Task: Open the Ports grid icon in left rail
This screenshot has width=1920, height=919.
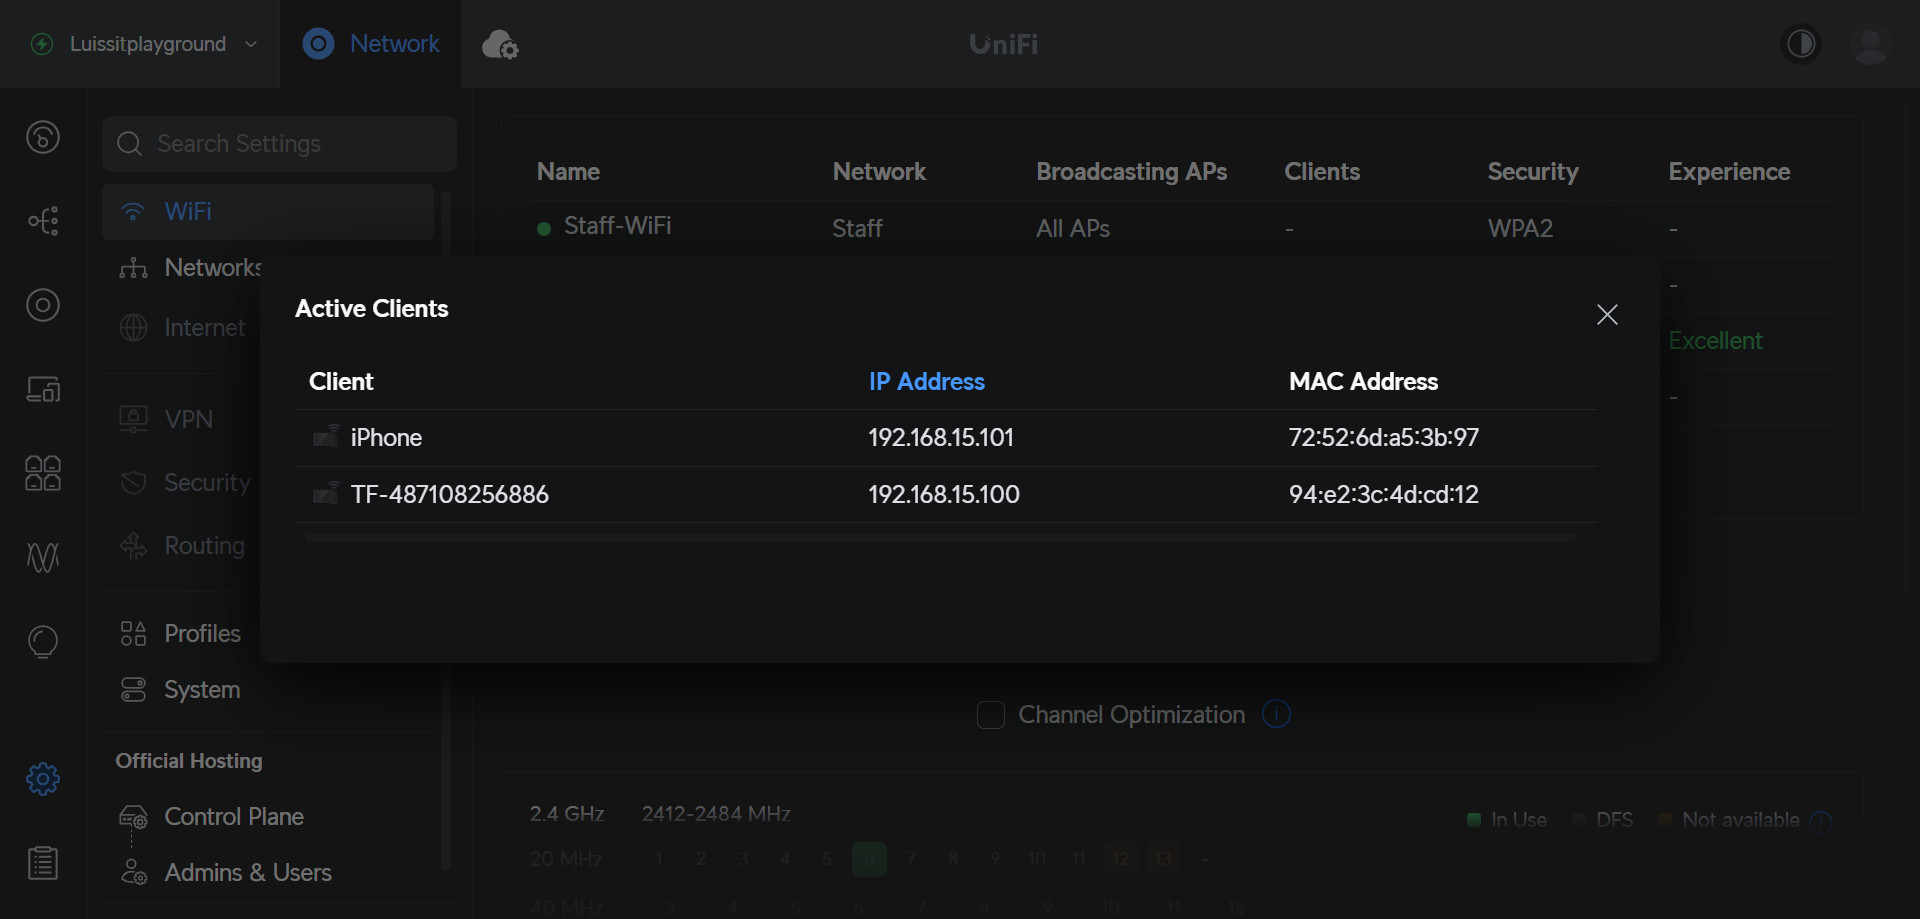Action: click(x=43, y=473)
